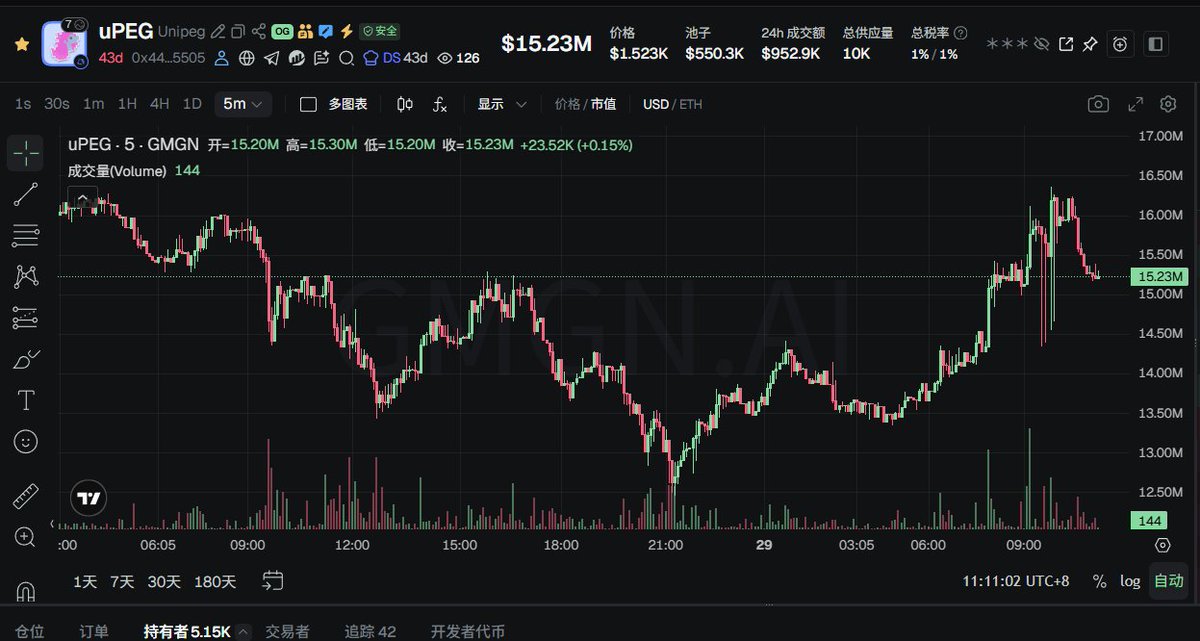Open chart settings gear at top right

[x=1168, y=104]
